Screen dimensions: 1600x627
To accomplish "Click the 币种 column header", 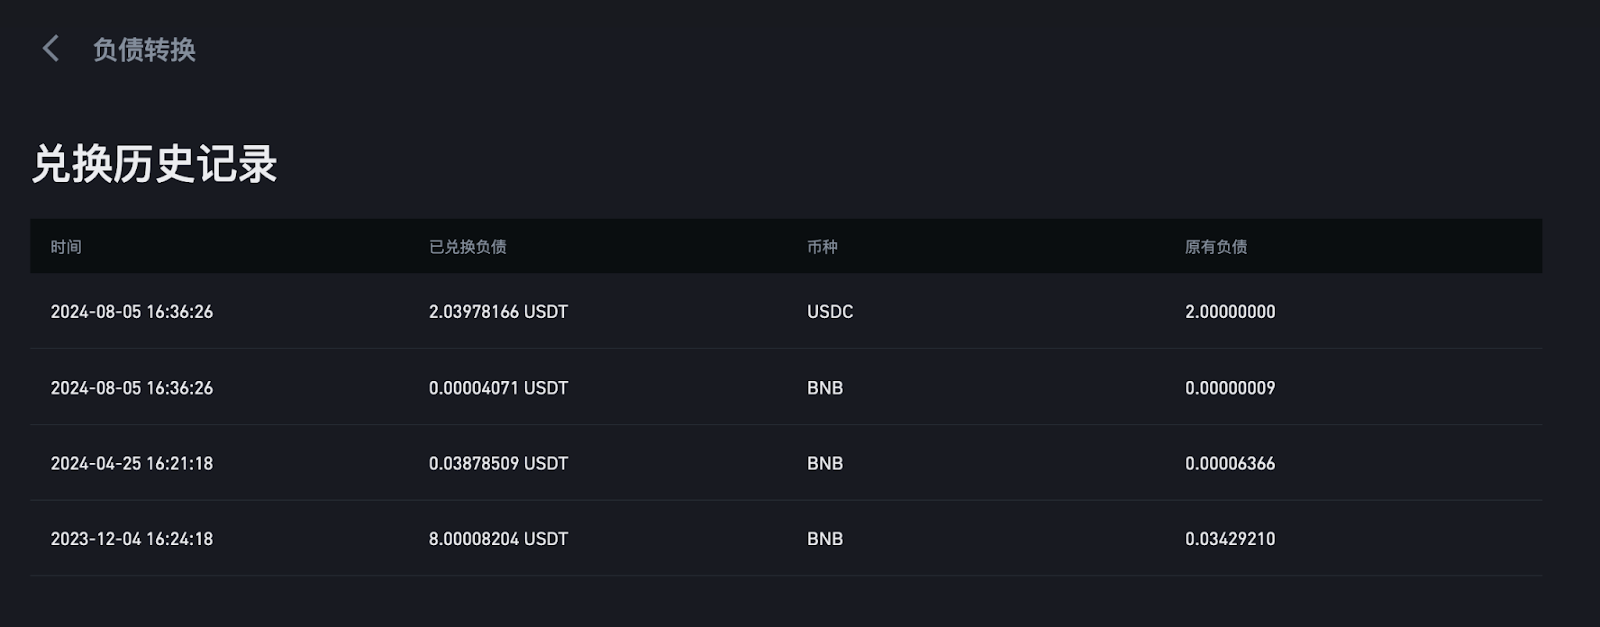I will click(822, 247).
